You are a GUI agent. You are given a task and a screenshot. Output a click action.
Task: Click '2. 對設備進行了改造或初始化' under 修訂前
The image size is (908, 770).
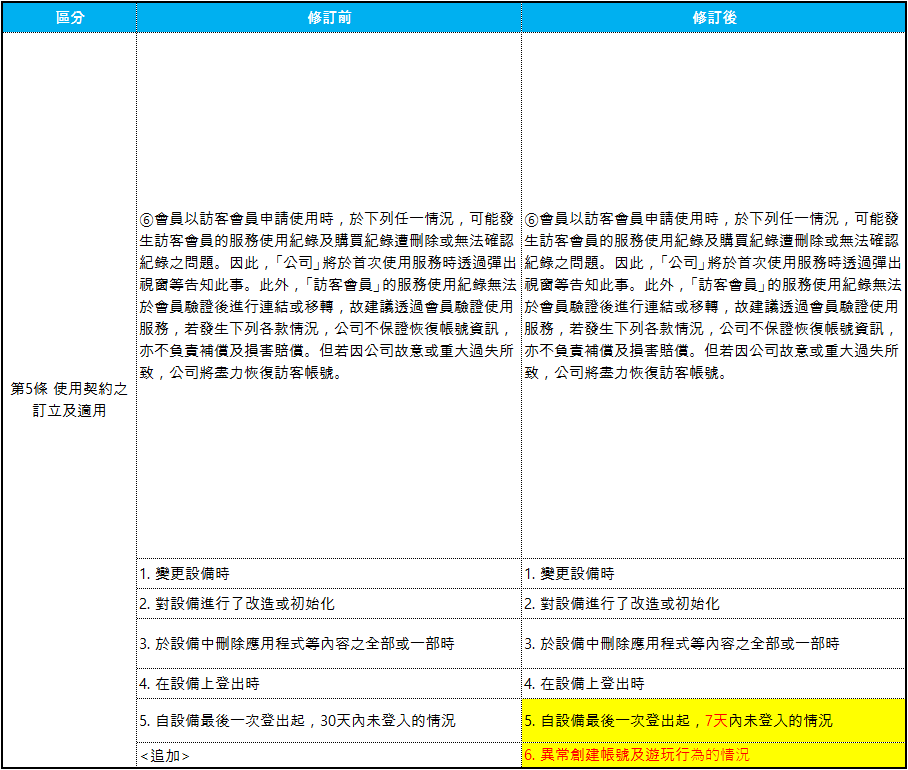236,604
